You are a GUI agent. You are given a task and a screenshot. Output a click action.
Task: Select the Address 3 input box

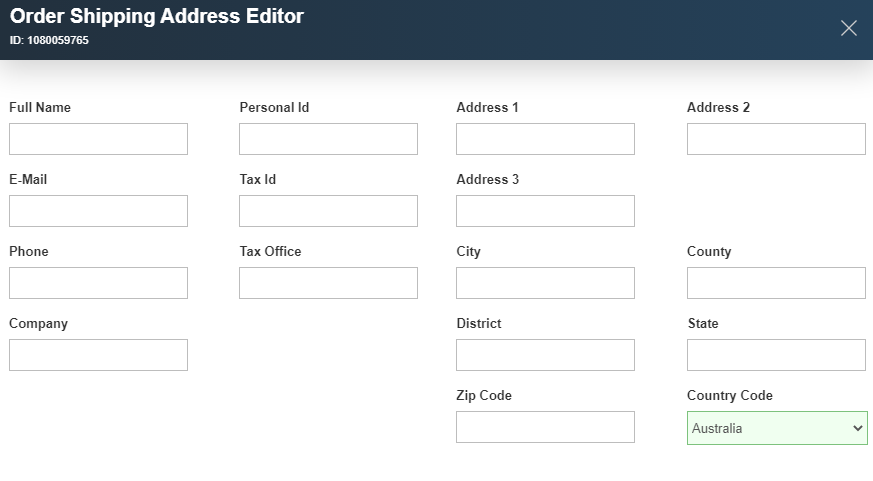point(545,211)
